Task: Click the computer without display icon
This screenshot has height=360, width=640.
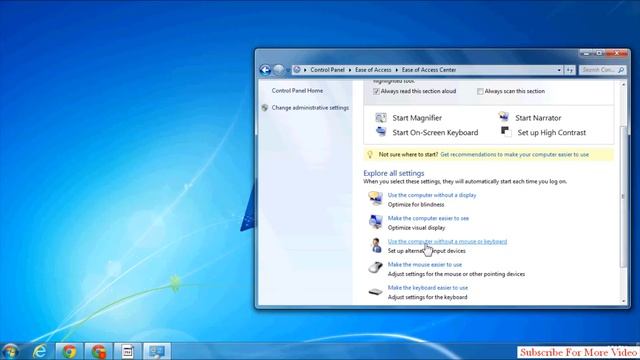Action: point(376,199)
